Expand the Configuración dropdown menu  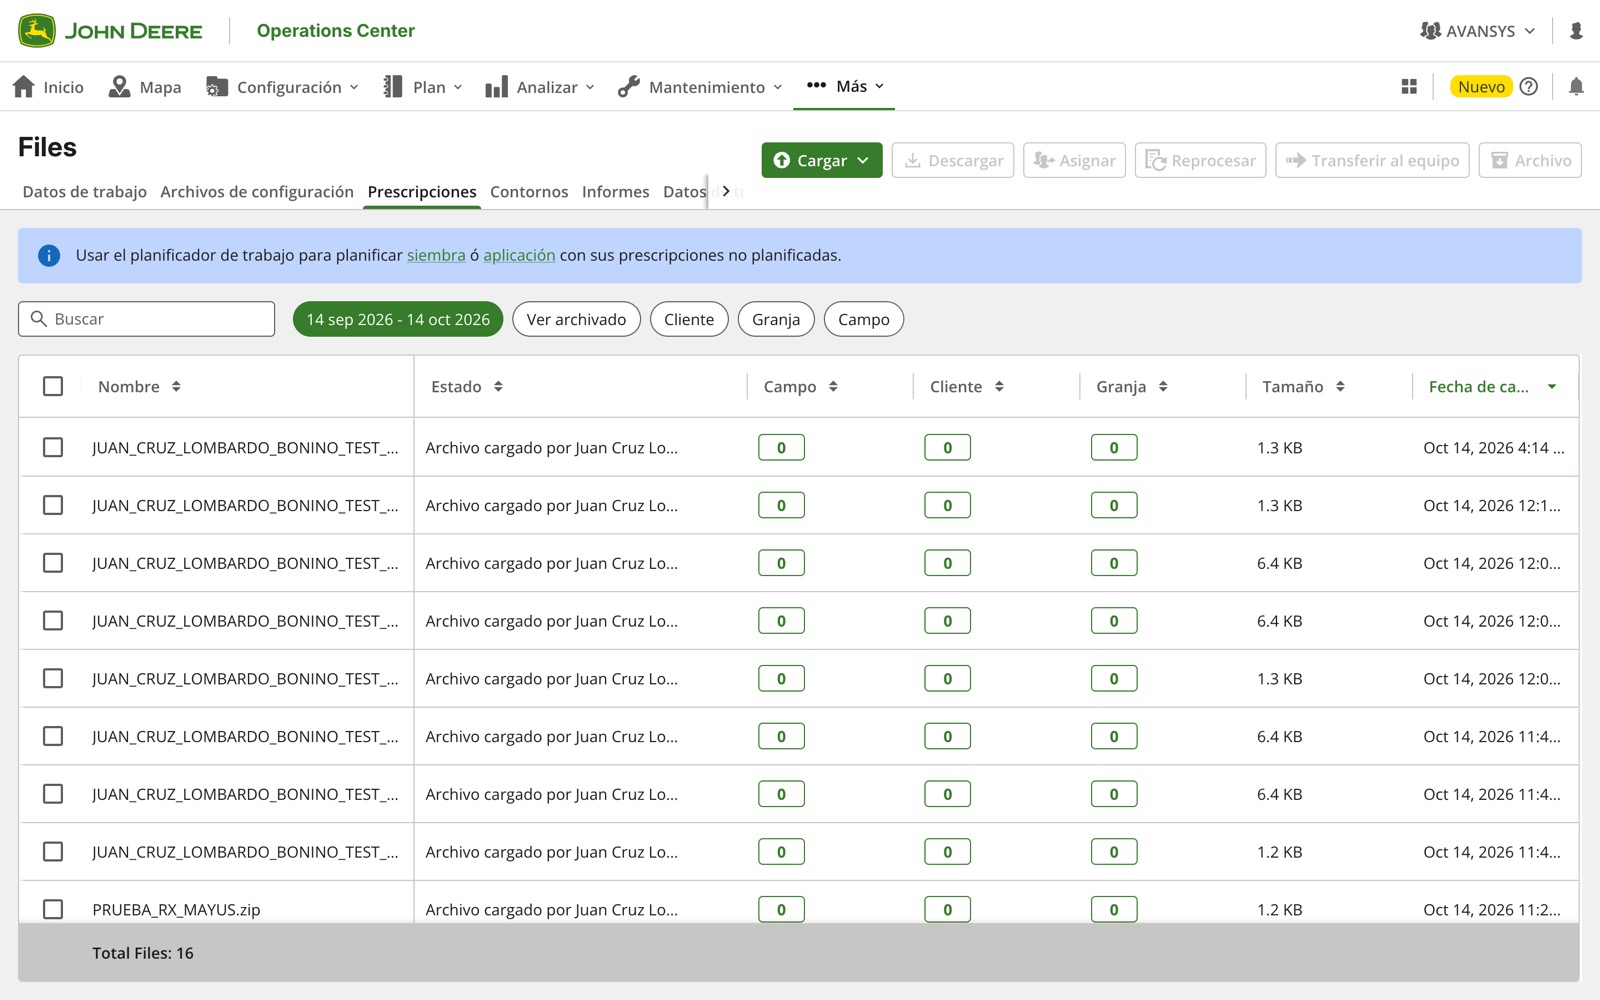coord(282,87)
